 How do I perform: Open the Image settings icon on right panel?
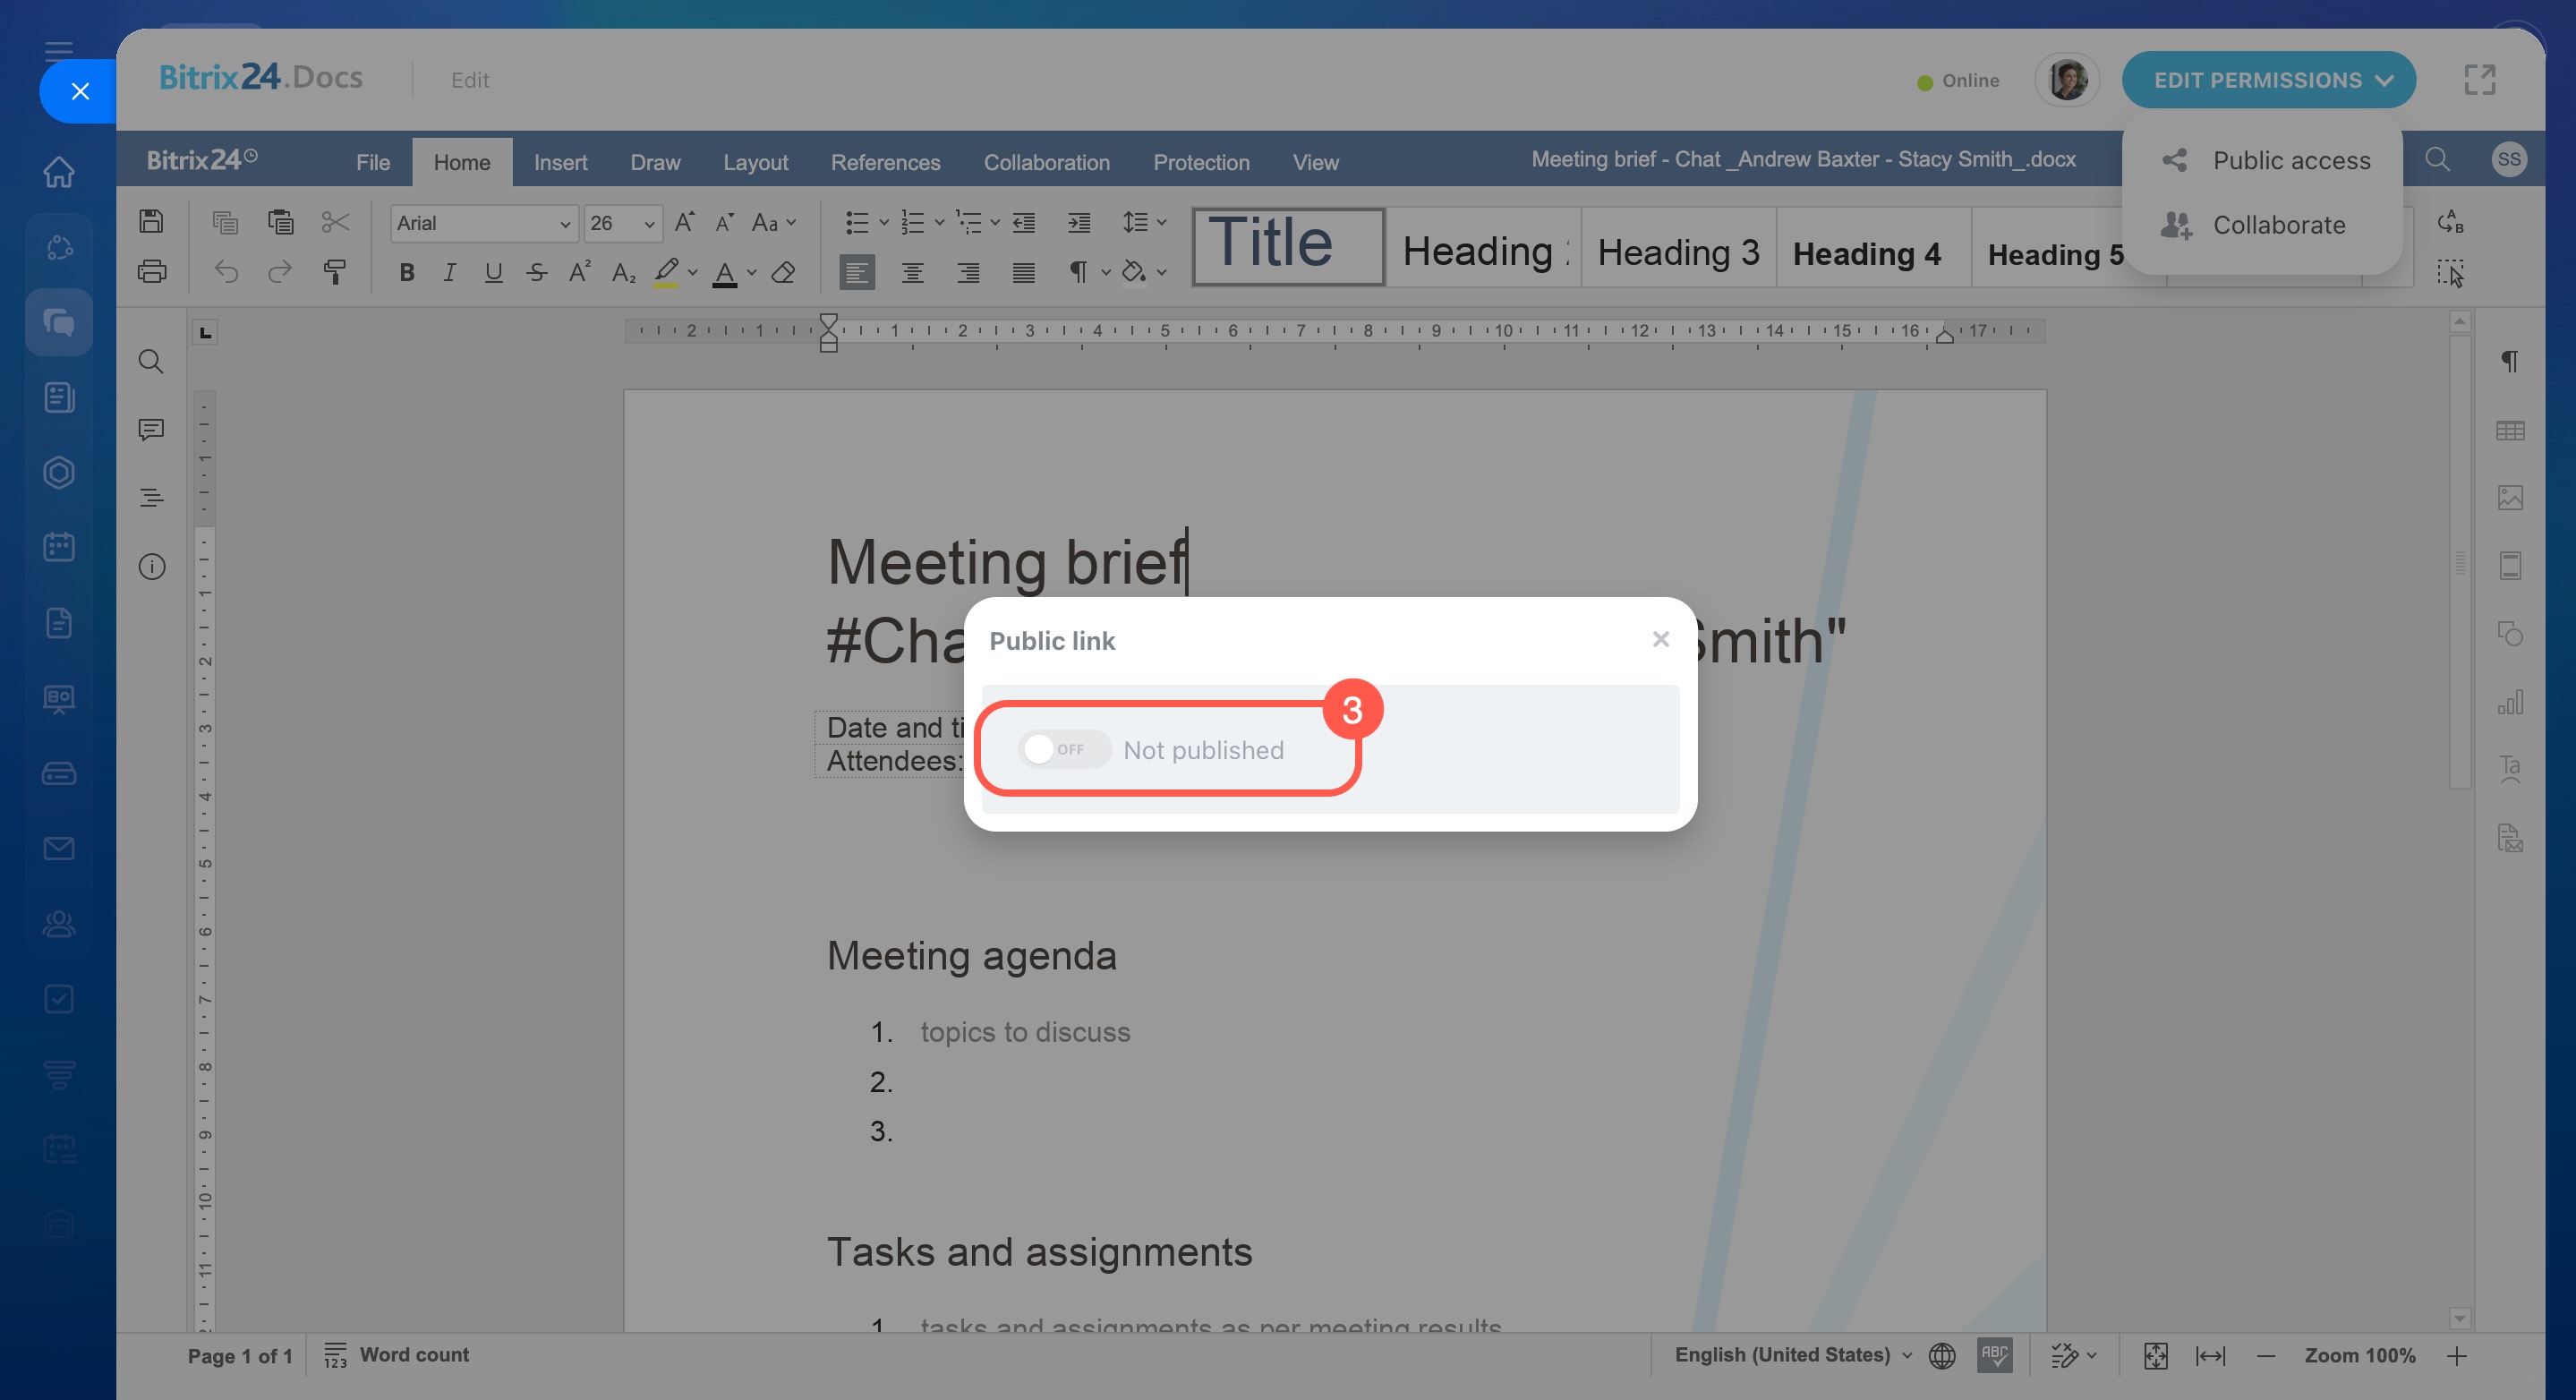click(x=2510, y=498)
